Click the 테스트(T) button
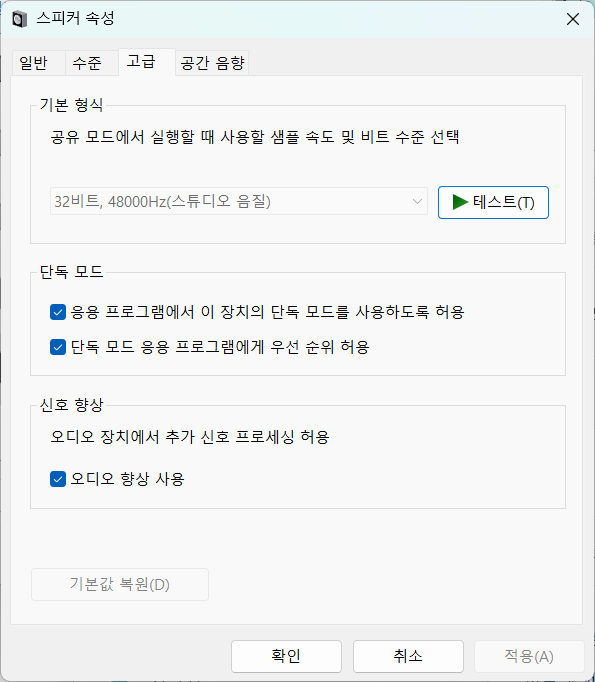 493,202
